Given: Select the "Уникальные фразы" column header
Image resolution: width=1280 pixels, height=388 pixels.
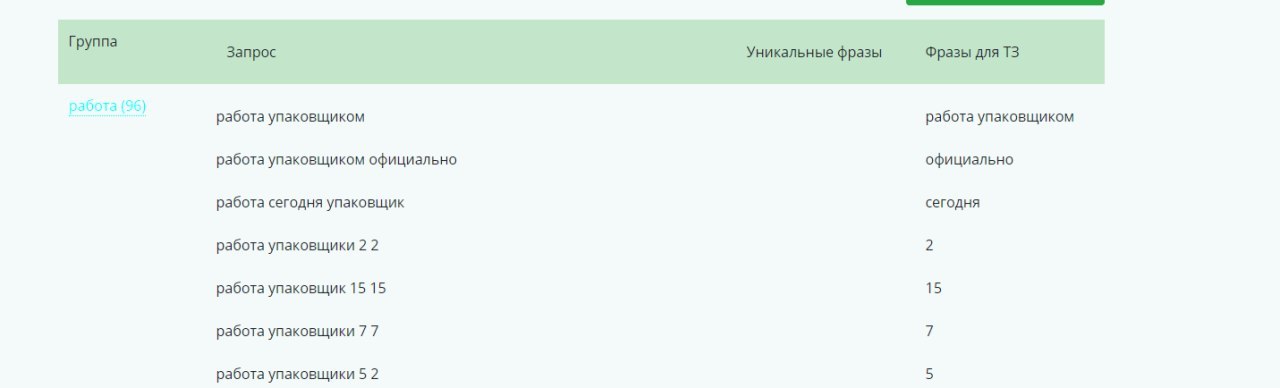Looking at the screenshot, I should coord(814,53).
